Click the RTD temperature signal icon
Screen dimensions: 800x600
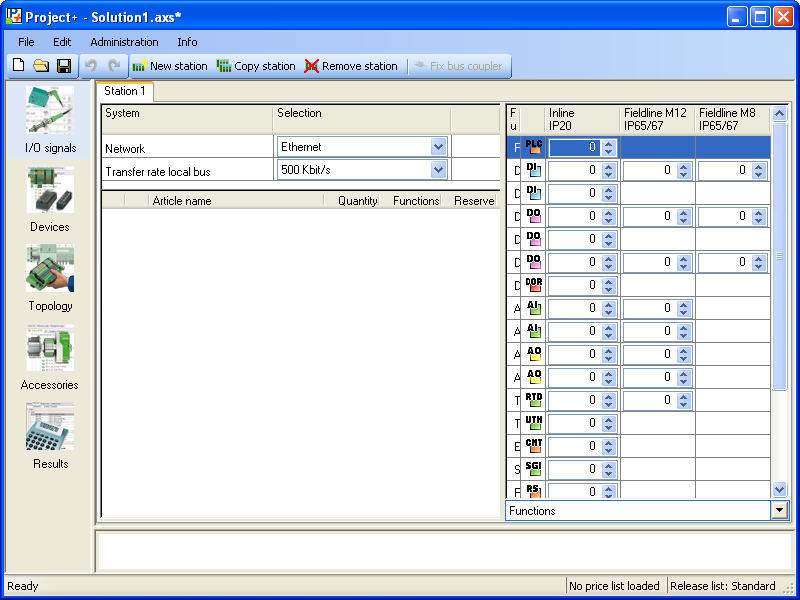533,400
